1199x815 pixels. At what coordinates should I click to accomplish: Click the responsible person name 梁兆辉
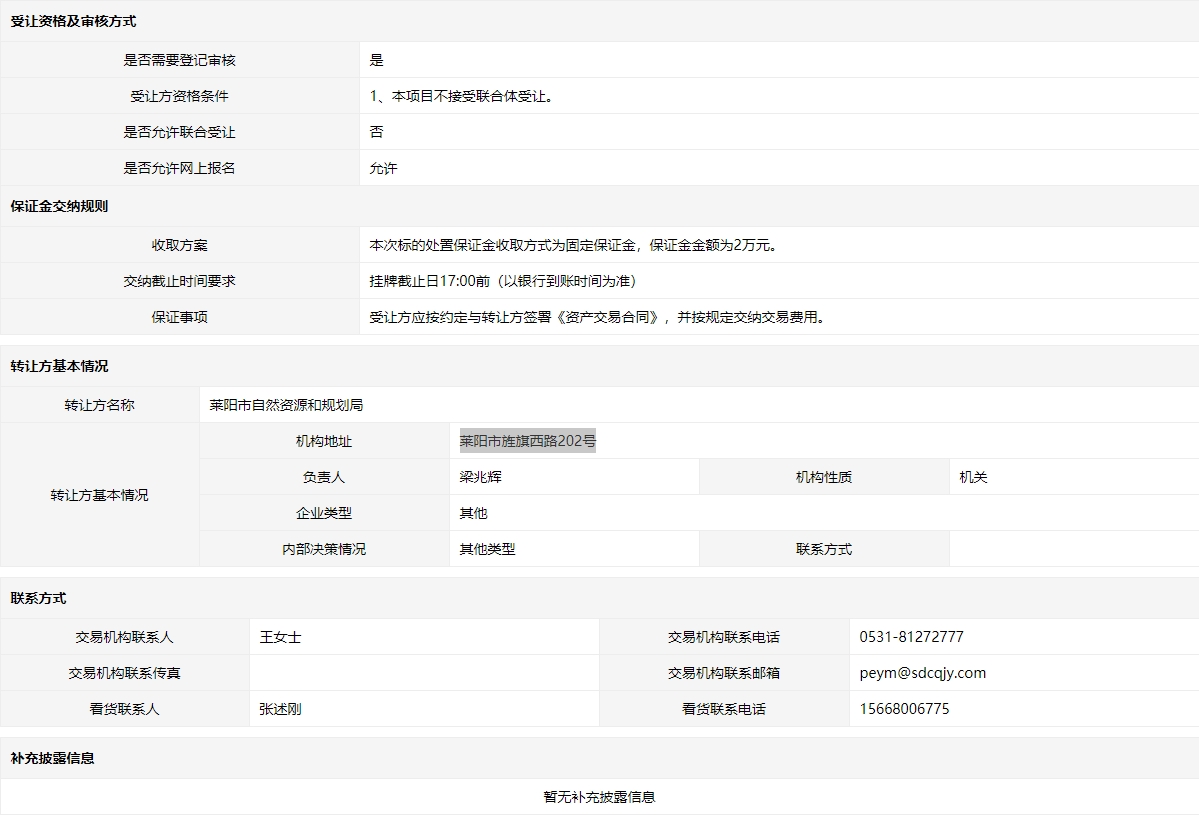(480, 477)
